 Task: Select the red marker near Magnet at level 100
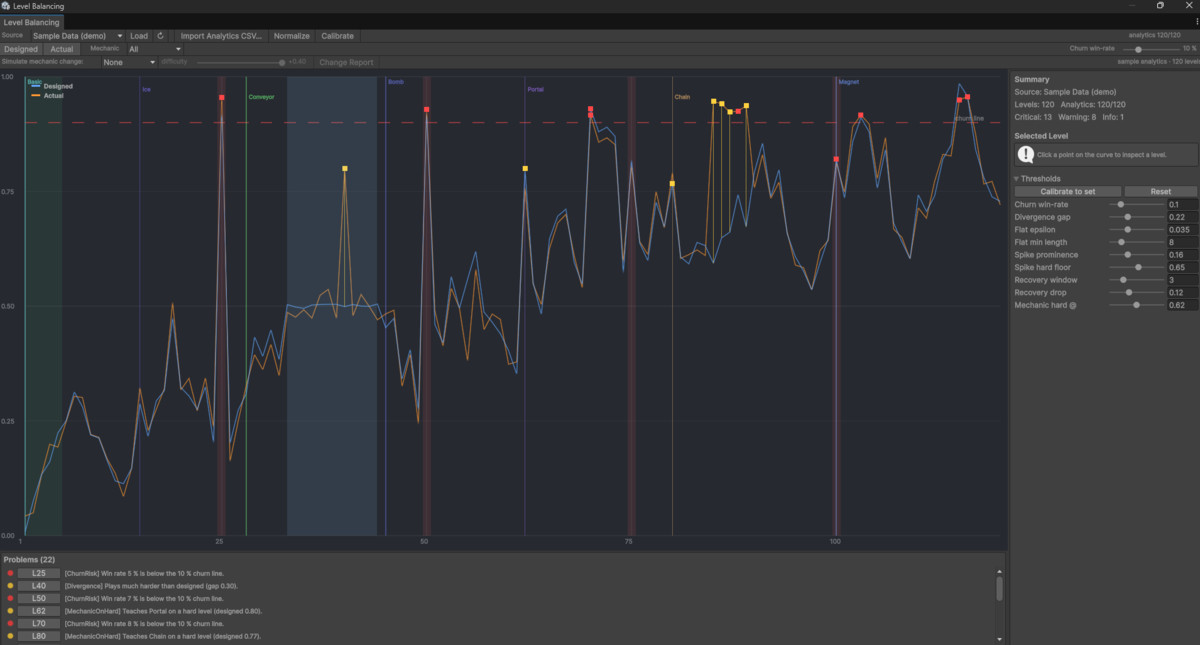(x=836, y=159)
